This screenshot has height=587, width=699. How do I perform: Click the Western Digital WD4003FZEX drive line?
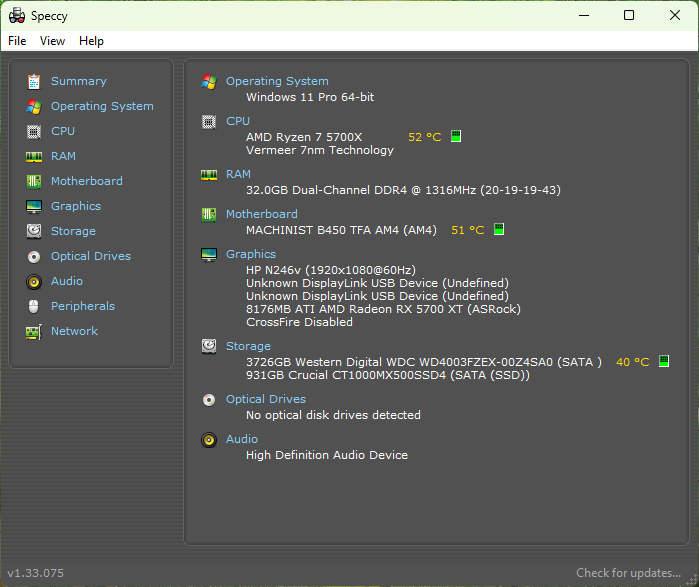point(424,362)
